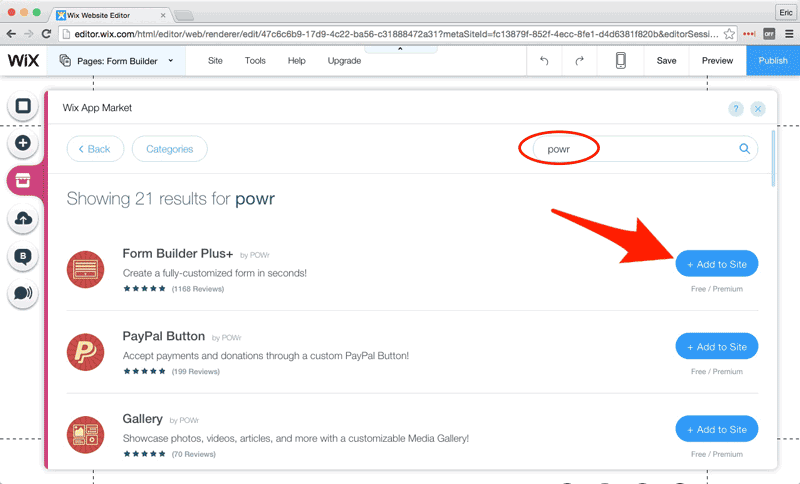Open the Pages: Form Builder dropdown
800x484 pixels.
coord(116,61)
